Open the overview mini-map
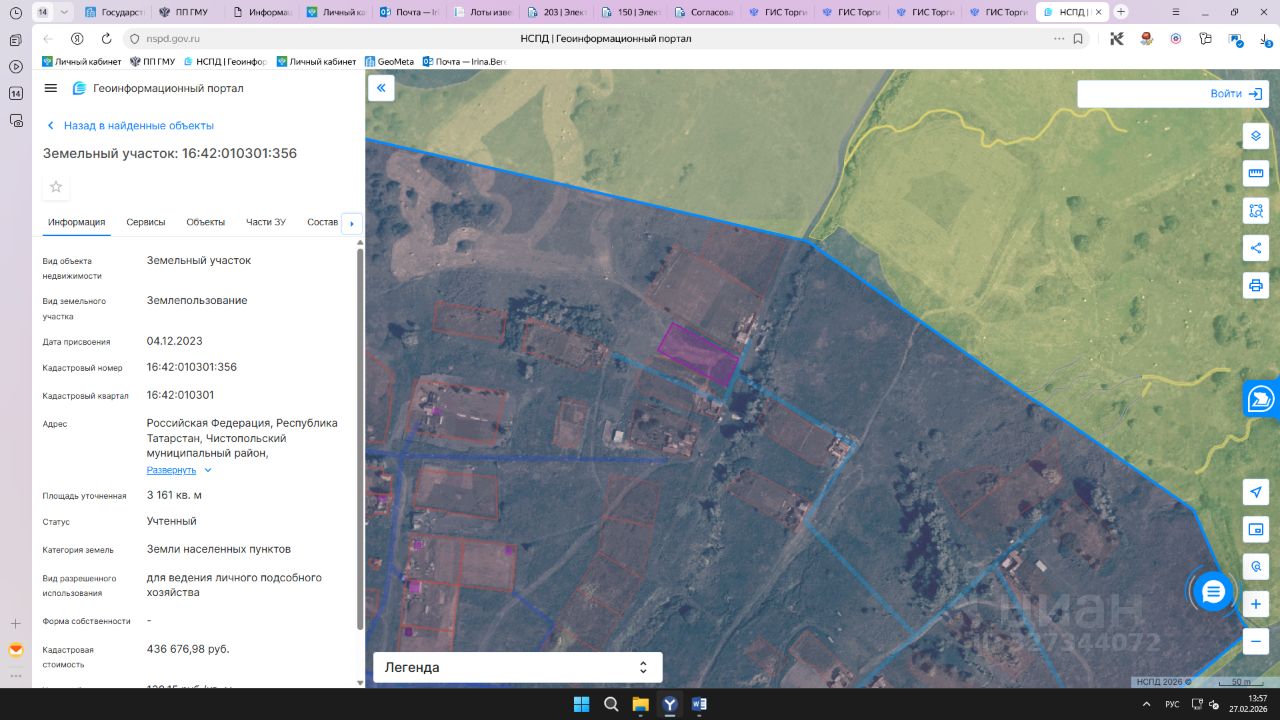This screenshot has height=720, width=1280. [x=1256, y=529]
